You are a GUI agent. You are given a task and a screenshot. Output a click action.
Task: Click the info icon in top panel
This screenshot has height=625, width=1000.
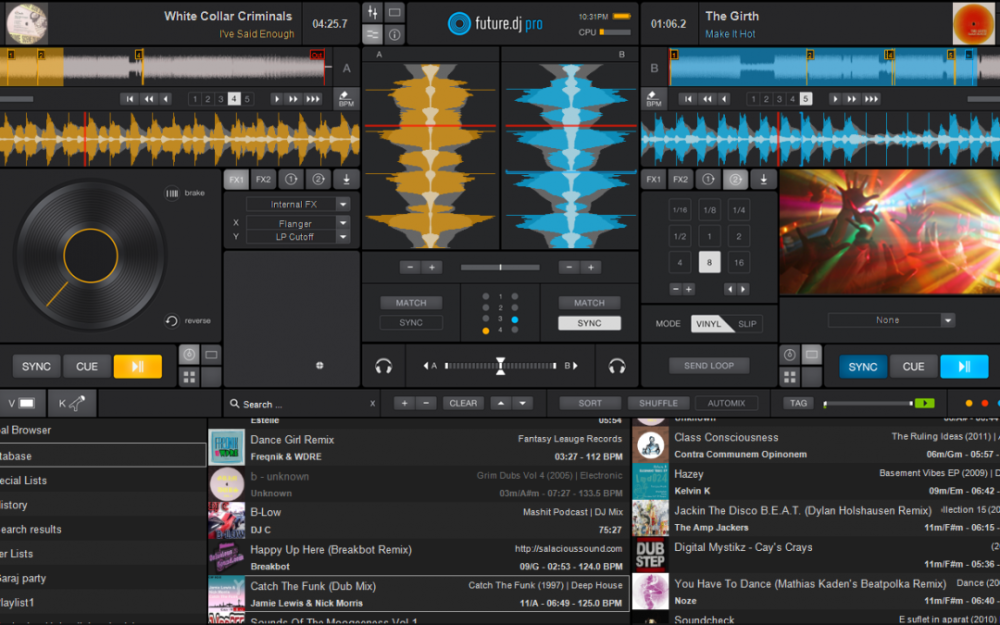395,35
